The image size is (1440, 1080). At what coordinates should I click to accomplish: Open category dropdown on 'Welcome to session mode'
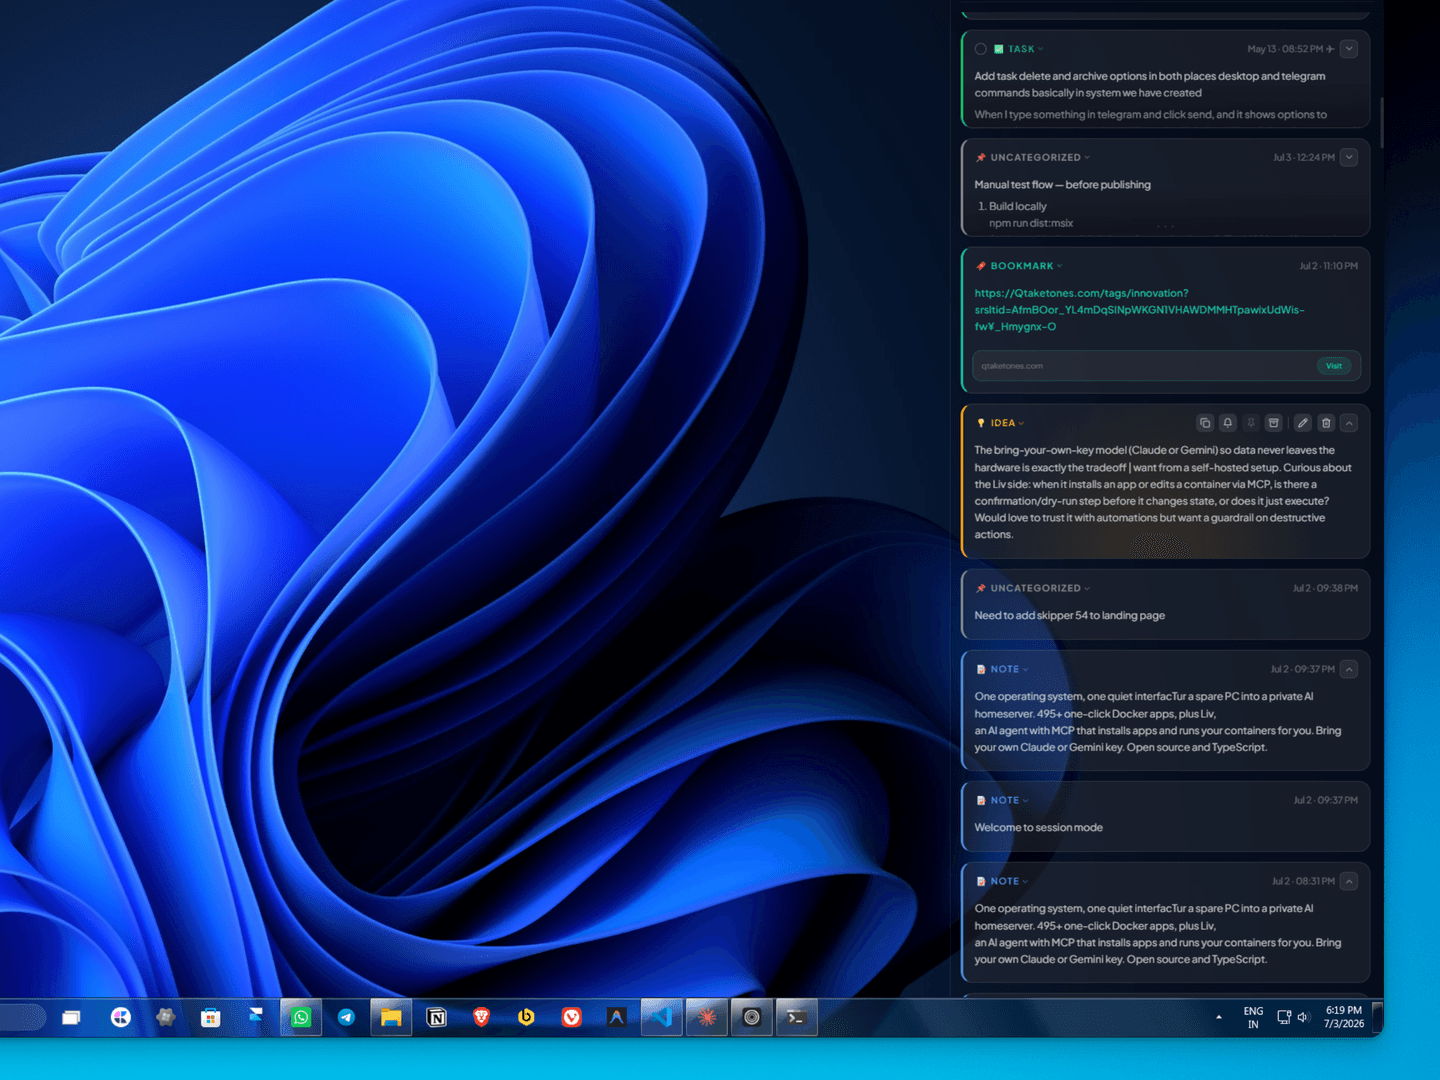(x=1002, y=801)
